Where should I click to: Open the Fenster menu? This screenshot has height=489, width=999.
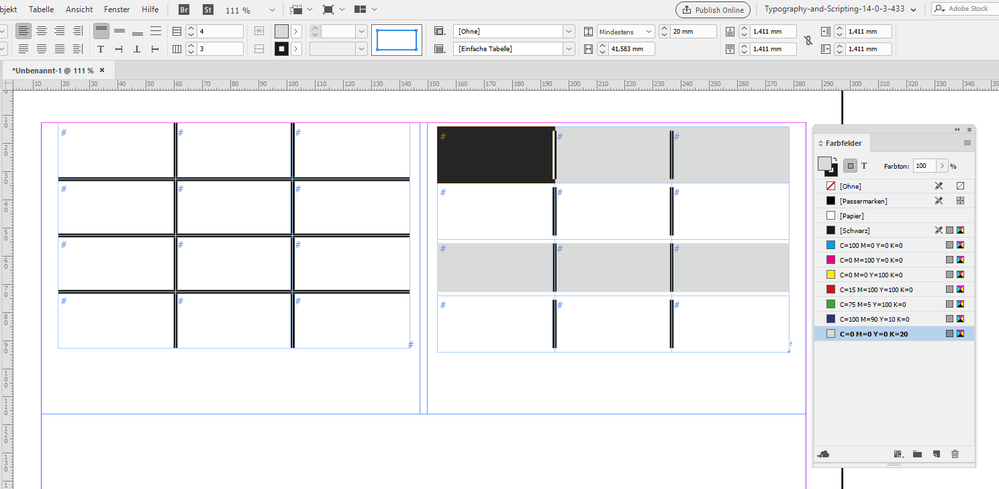pos(117,10)
